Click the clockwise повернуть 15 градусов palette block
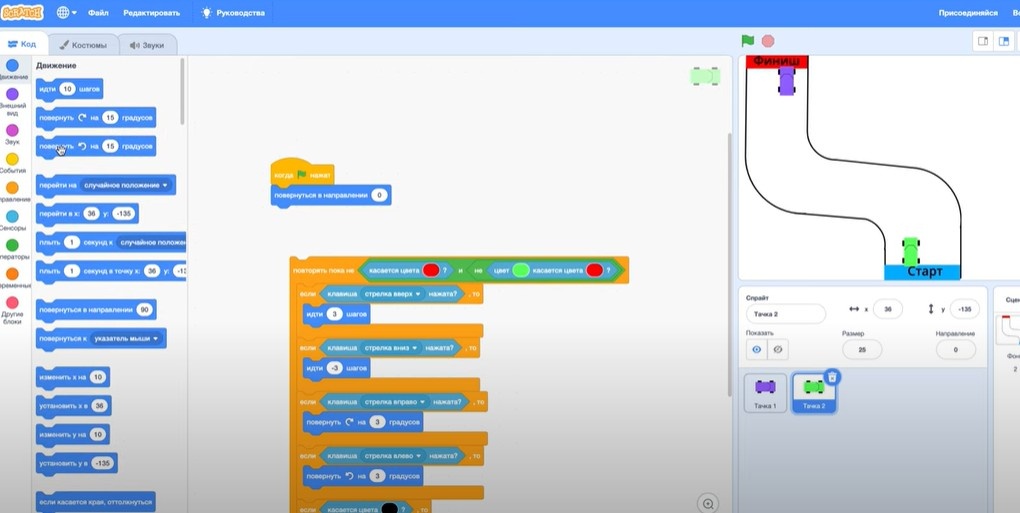Image resolution: width=1020 pixels, height=513 pixels. coord(96,118)
